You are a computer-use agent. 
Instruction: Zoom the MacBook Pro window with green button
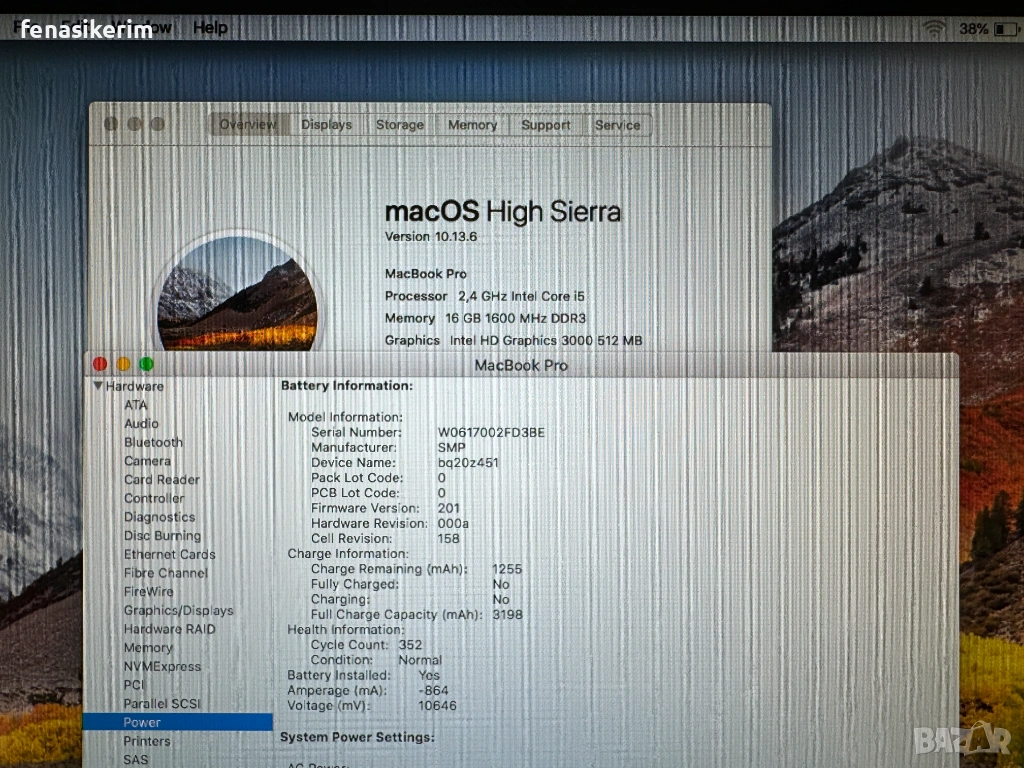[147, 365]
